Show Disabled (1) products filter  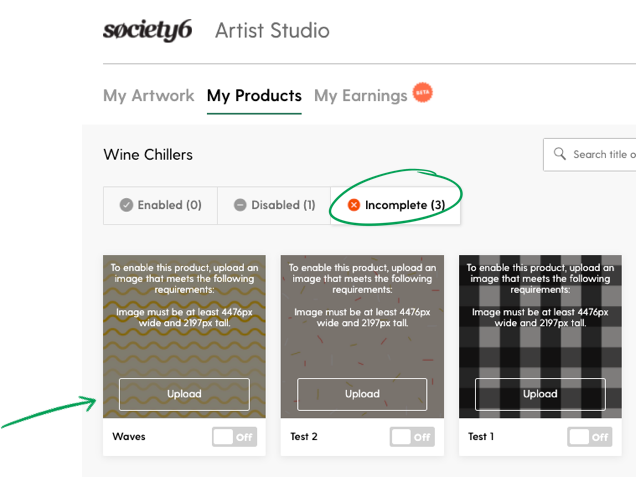[274, 205]
